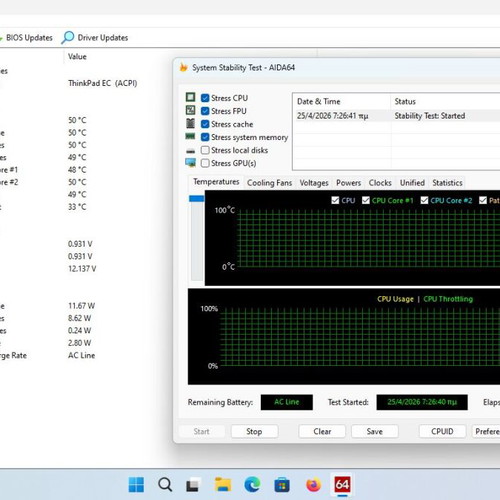The height and width of the screenshot is (500, 500).
Task: Click the 33 °C value
Action: point(77,207)
